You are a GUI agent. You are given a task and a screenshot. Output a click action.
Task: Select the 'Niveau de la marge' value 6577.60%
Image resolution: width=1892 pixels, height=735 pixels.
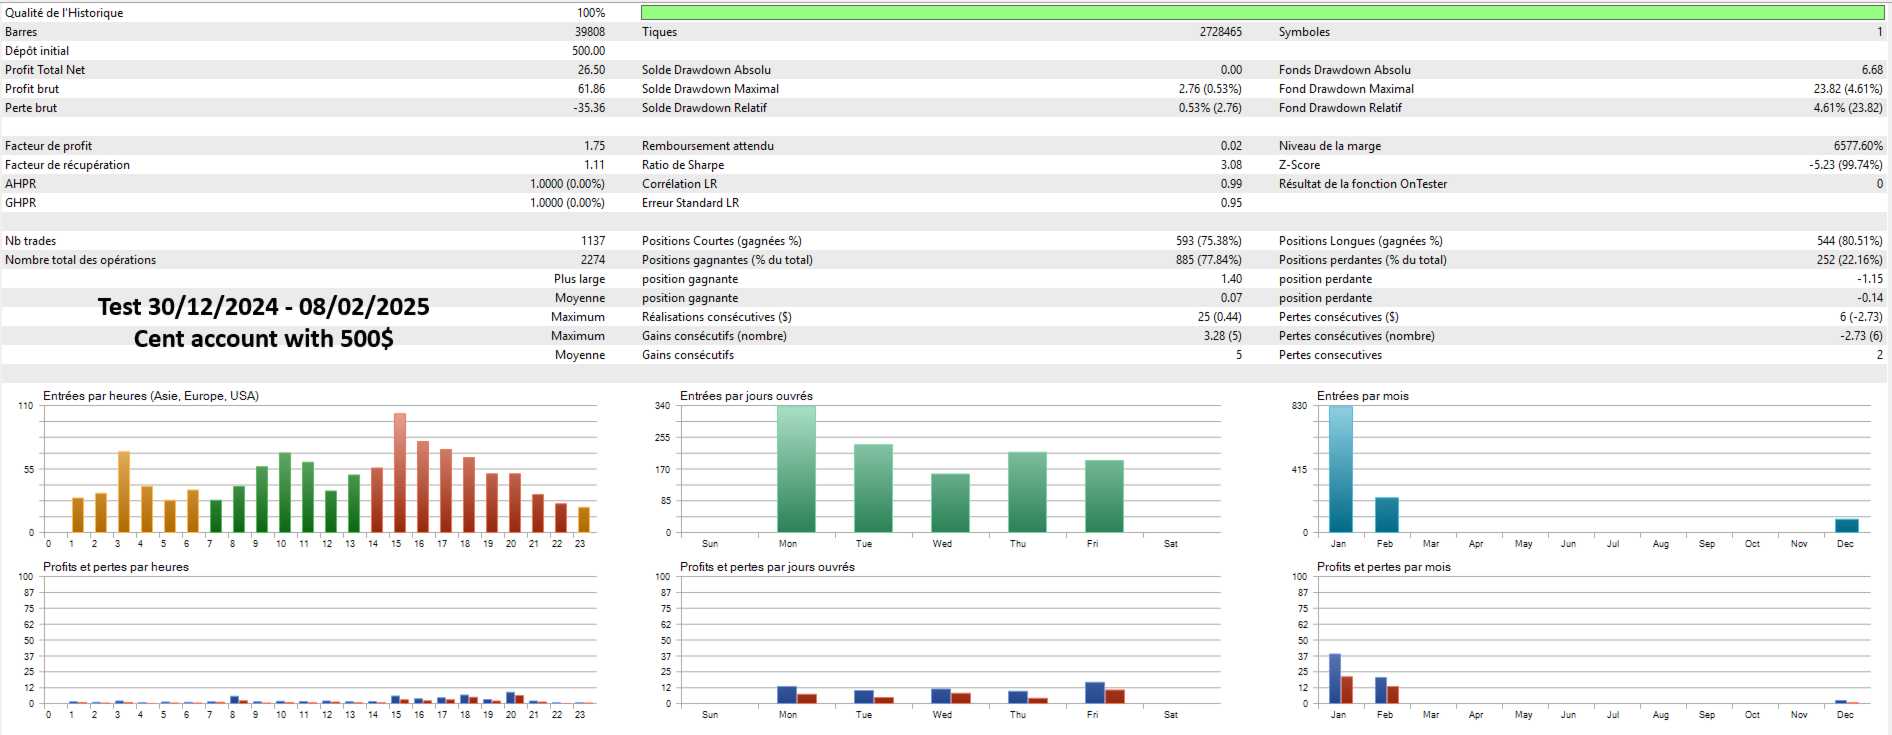pyautogui.click(x=1858, y=146)
